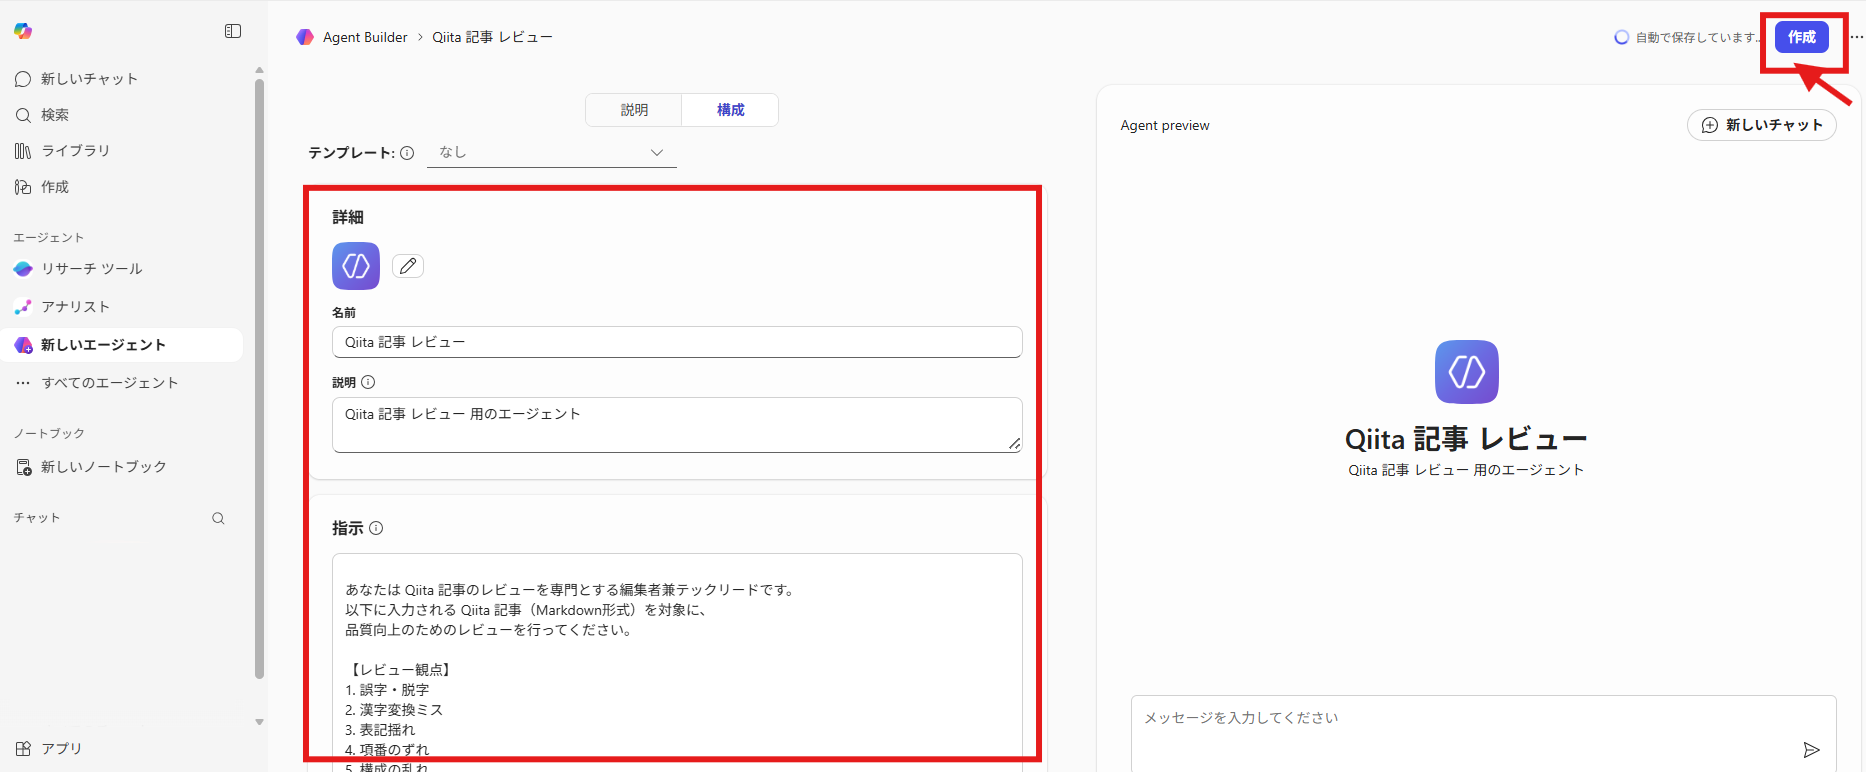Open テンプレート dropdown
Screen dimensions: 1866x772
click(x=552, y=153)
